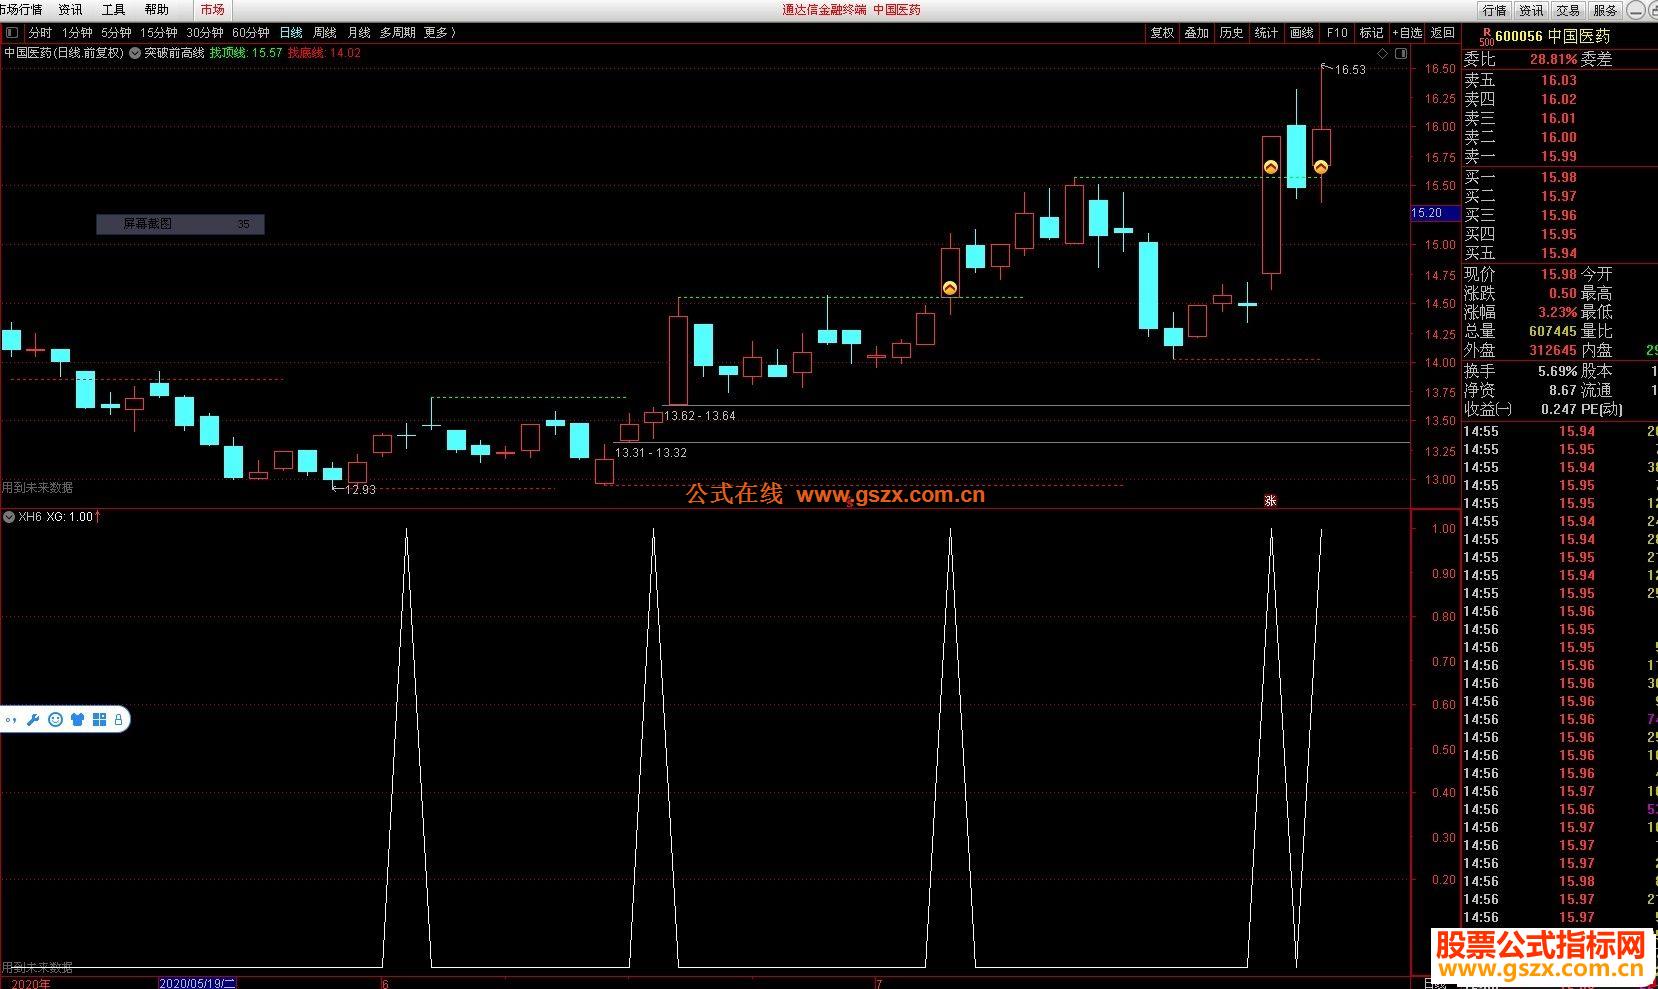This screenshot has height=989, width=1658.
Task: Open the 市场行情 menu
Action: click(20, 10)
